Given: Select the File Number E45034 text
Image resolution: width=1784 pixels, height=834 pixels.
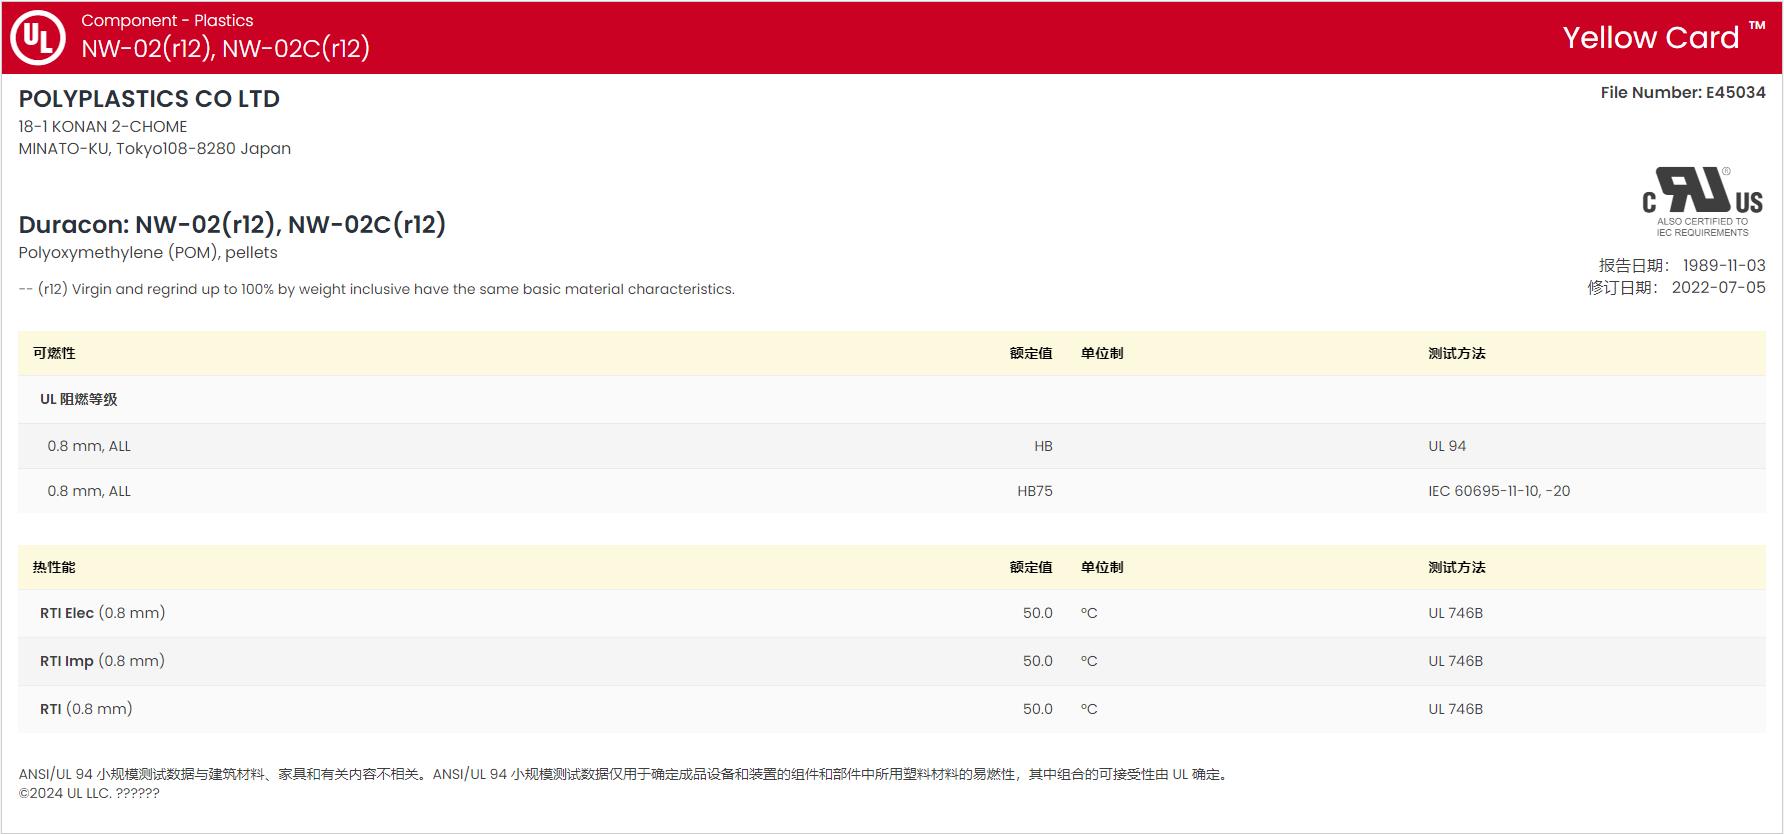Looking at the screenshot, I should (x=1683, y=92).
